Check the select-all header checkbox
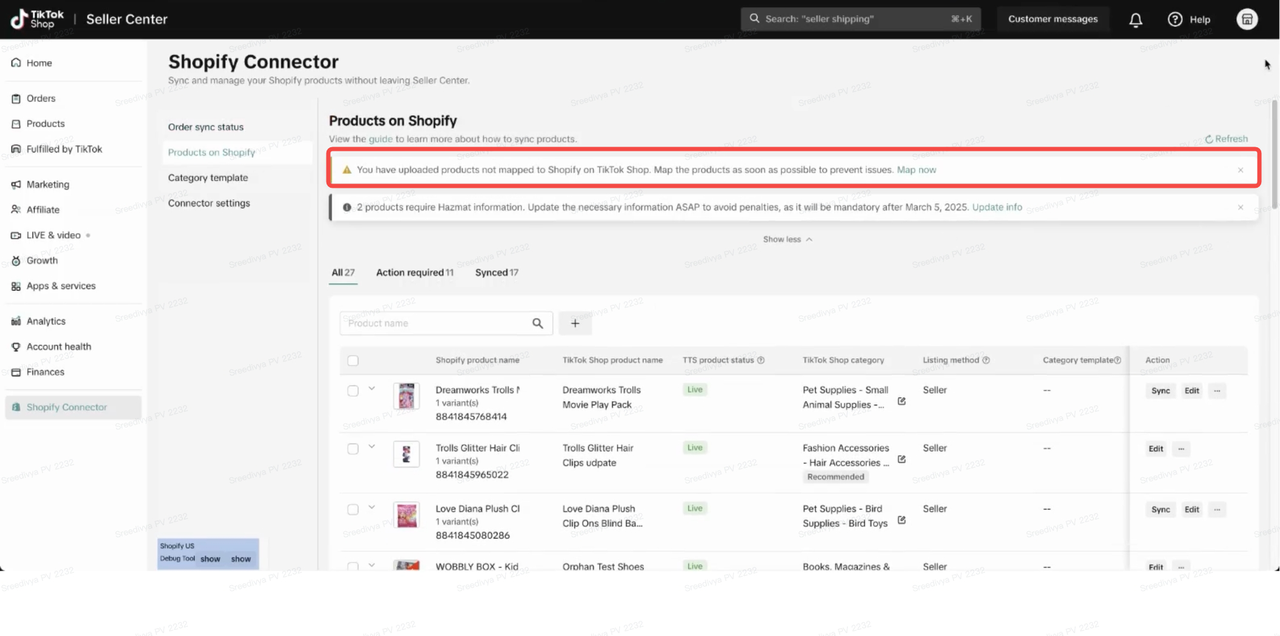 pyautogui.click(x=353, y=361)
